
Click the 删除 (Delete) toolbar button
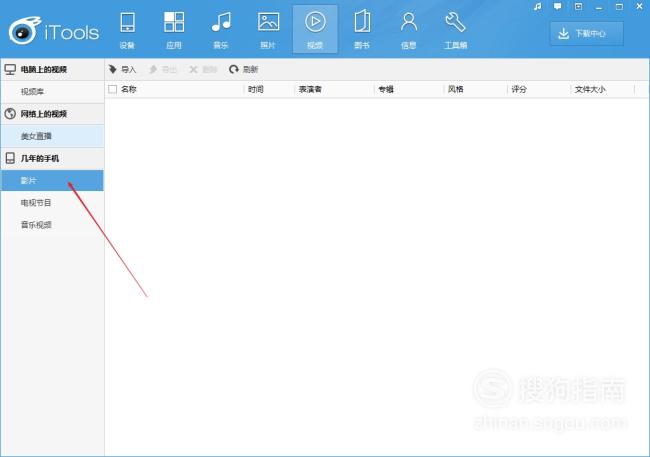[203, 69]
